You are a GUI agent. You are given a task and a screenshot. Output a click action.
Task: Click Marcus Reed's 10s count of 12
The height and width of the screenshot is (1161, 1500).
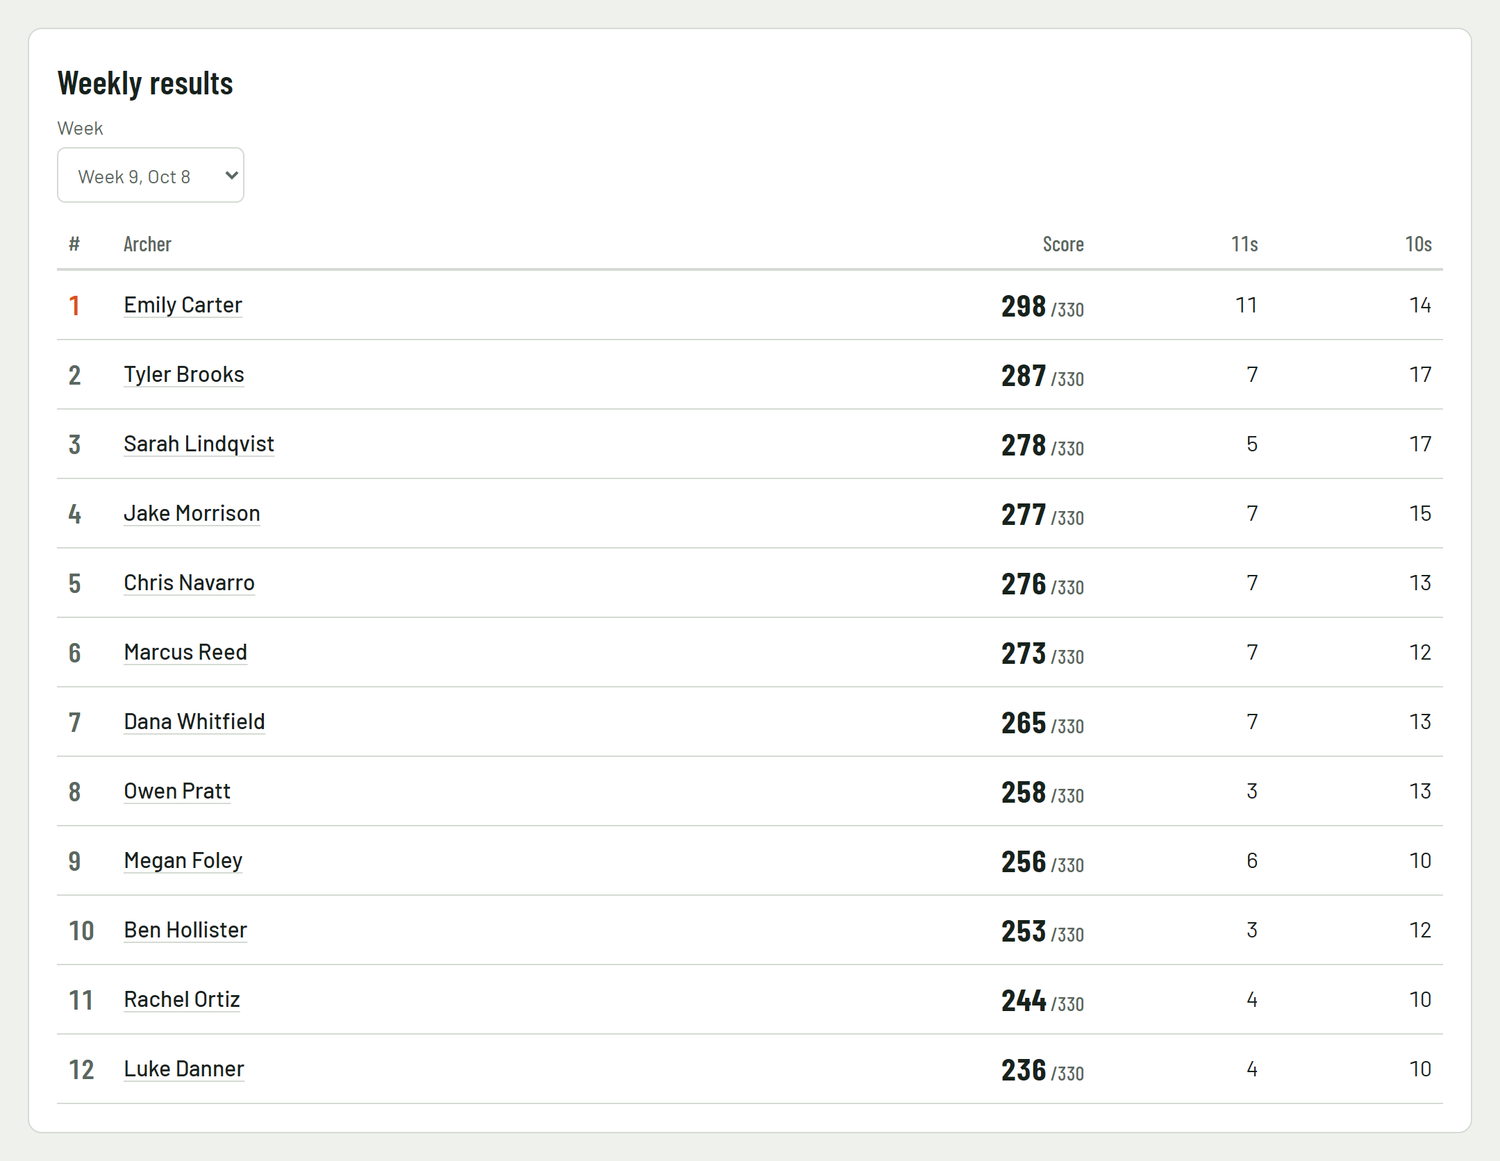(1420, 652)
